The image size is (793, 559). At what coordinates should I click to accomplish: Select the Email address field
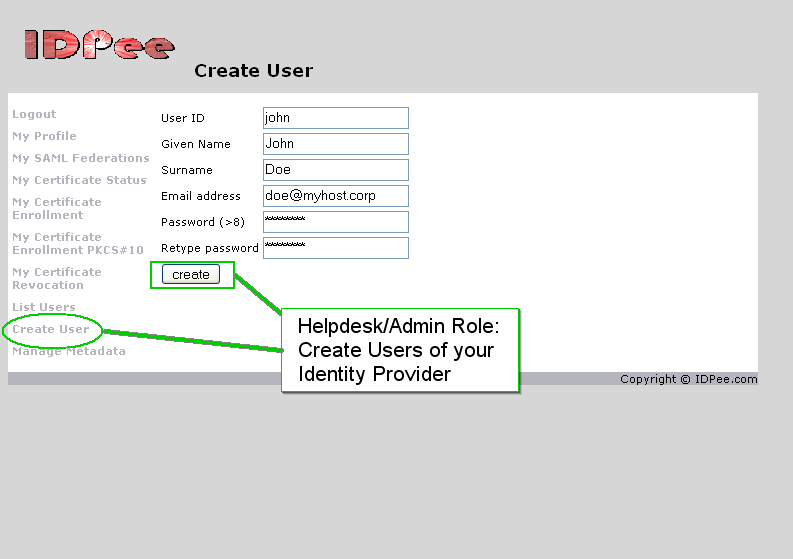click(336, 196)
